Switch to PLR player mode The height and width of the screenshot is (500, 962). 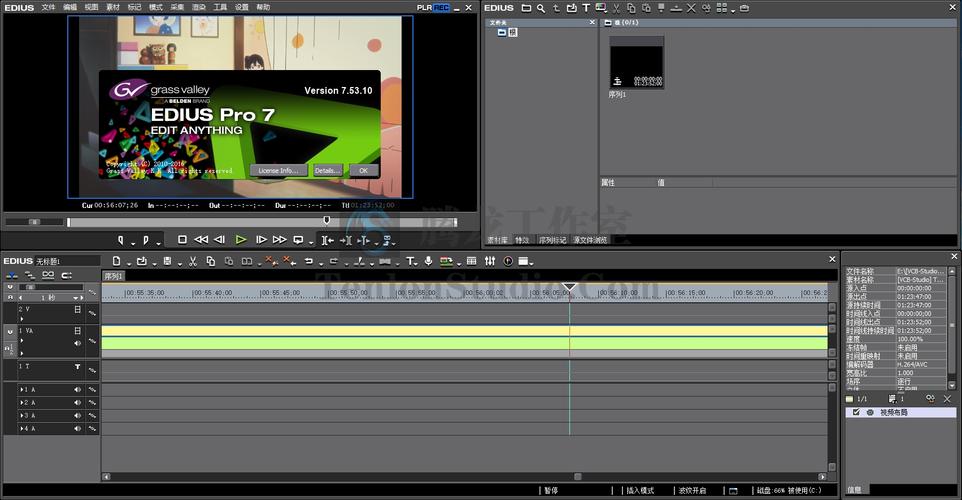click(424, 7)
